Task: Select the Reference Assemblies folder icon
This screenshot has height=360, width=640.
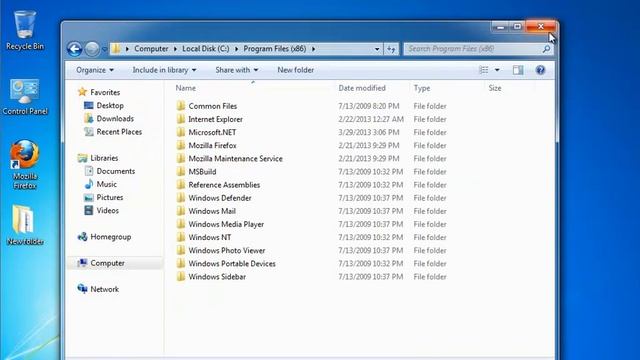Action: tap(181, 184)
